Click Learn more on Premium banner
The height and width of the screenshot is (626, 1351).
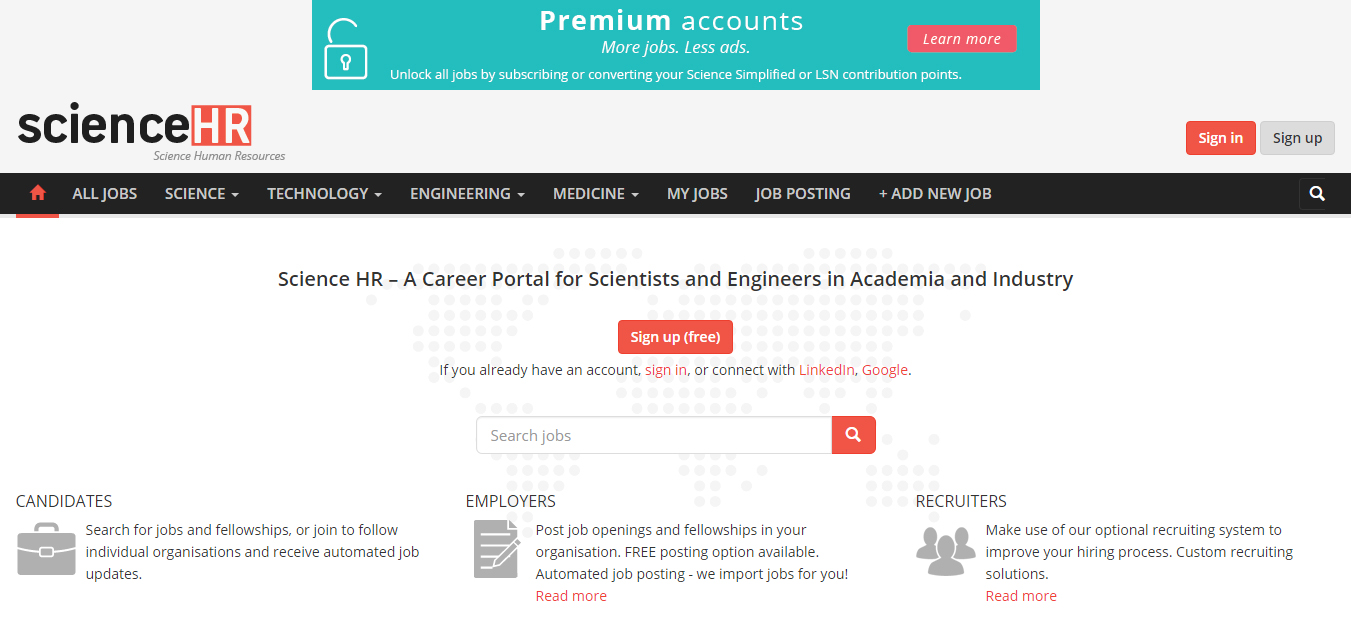point(961,39)
